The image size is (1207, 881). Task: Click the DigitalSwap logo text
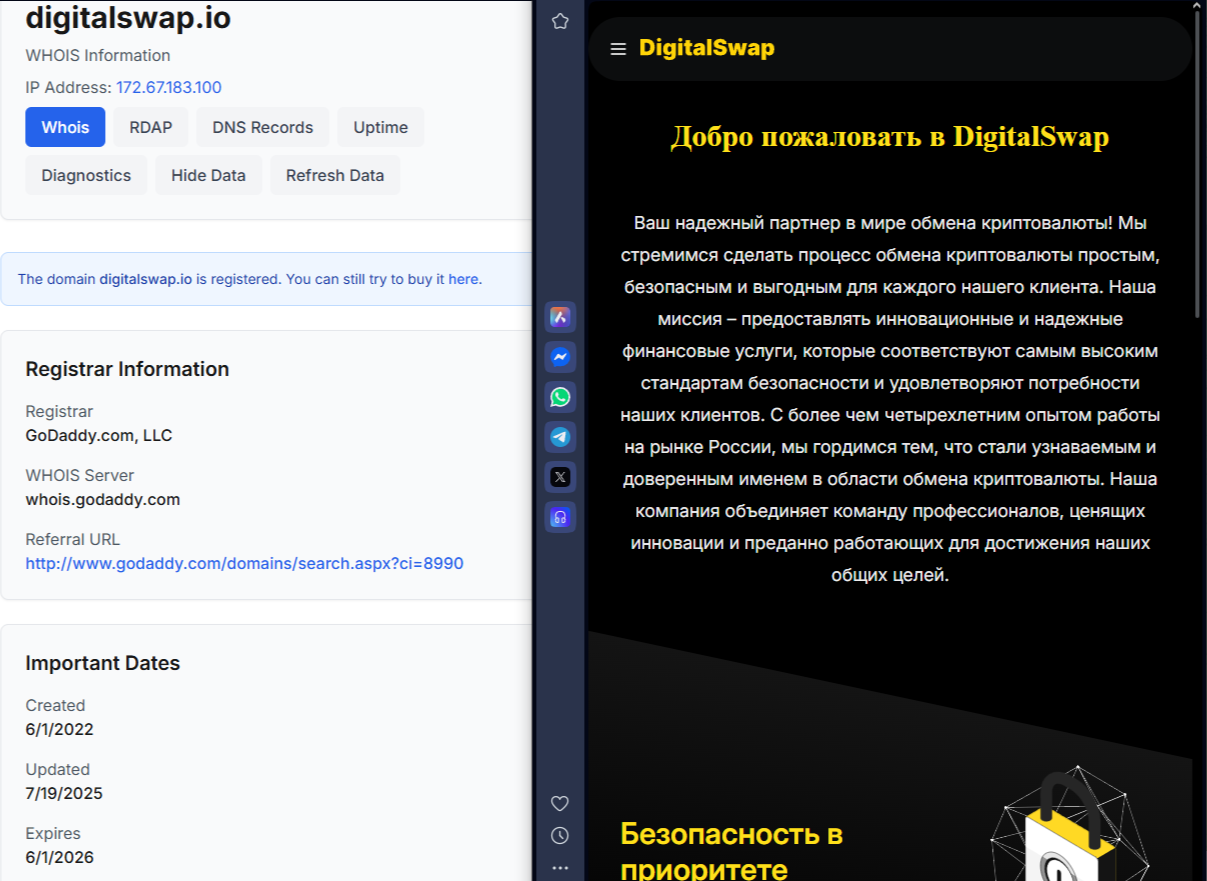(x=707, y=48)
